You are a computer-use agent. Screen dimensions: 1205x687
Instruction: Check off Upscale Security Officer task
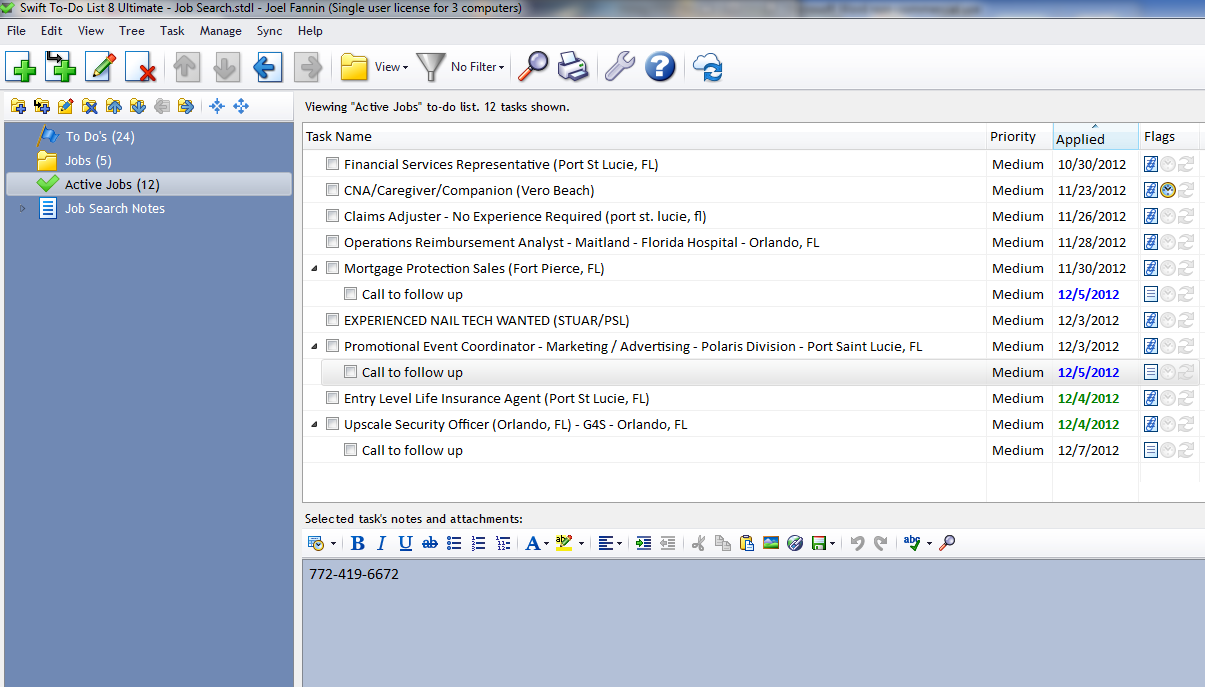click(333, 424)
